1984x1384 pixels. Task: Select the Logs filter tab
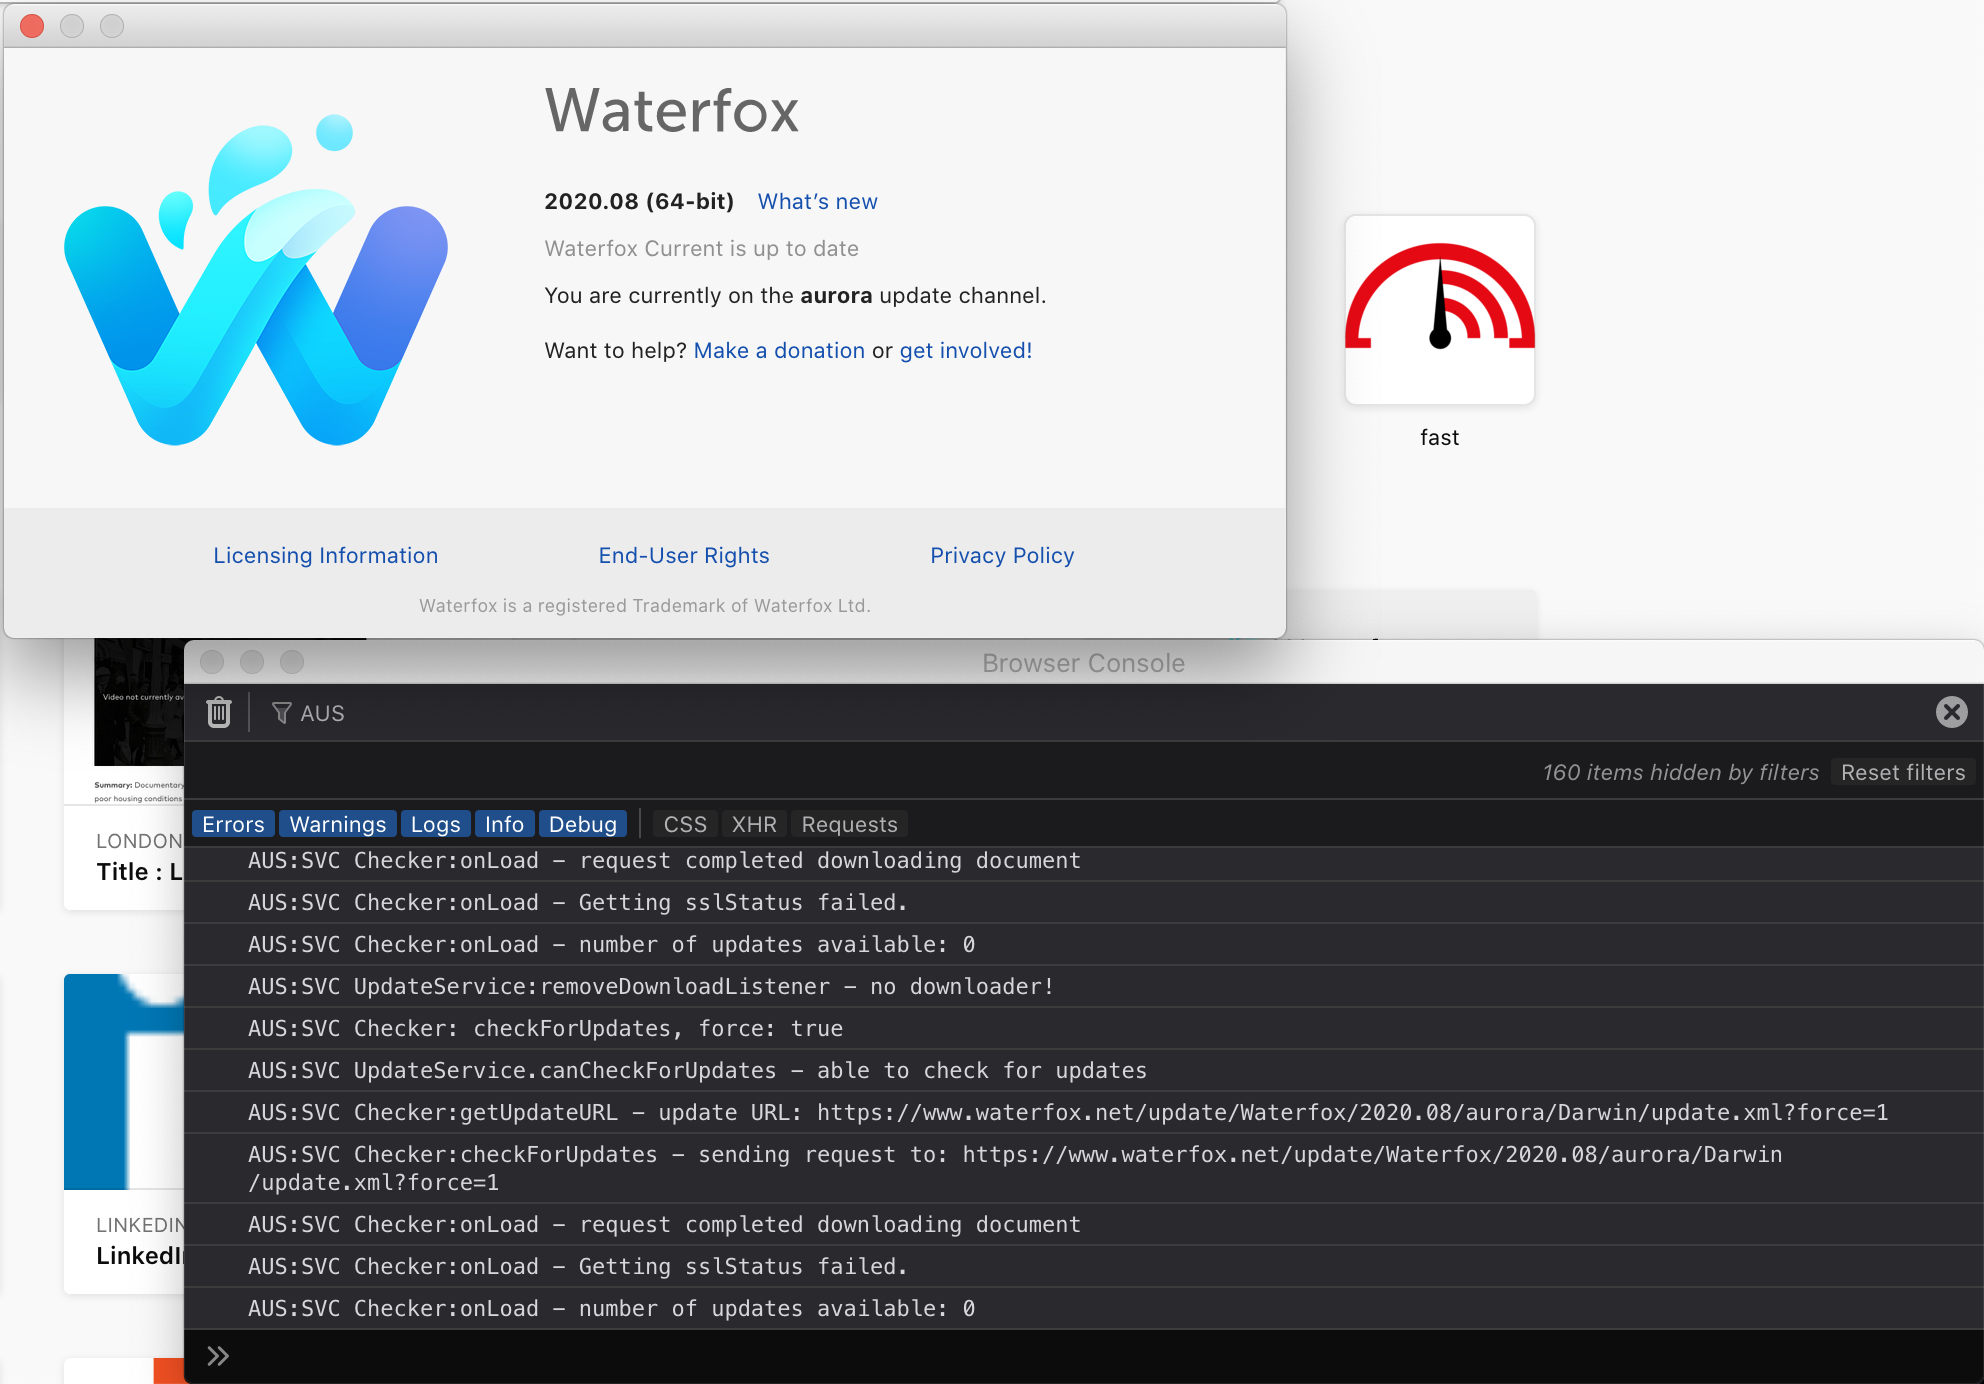click(435, 823)
